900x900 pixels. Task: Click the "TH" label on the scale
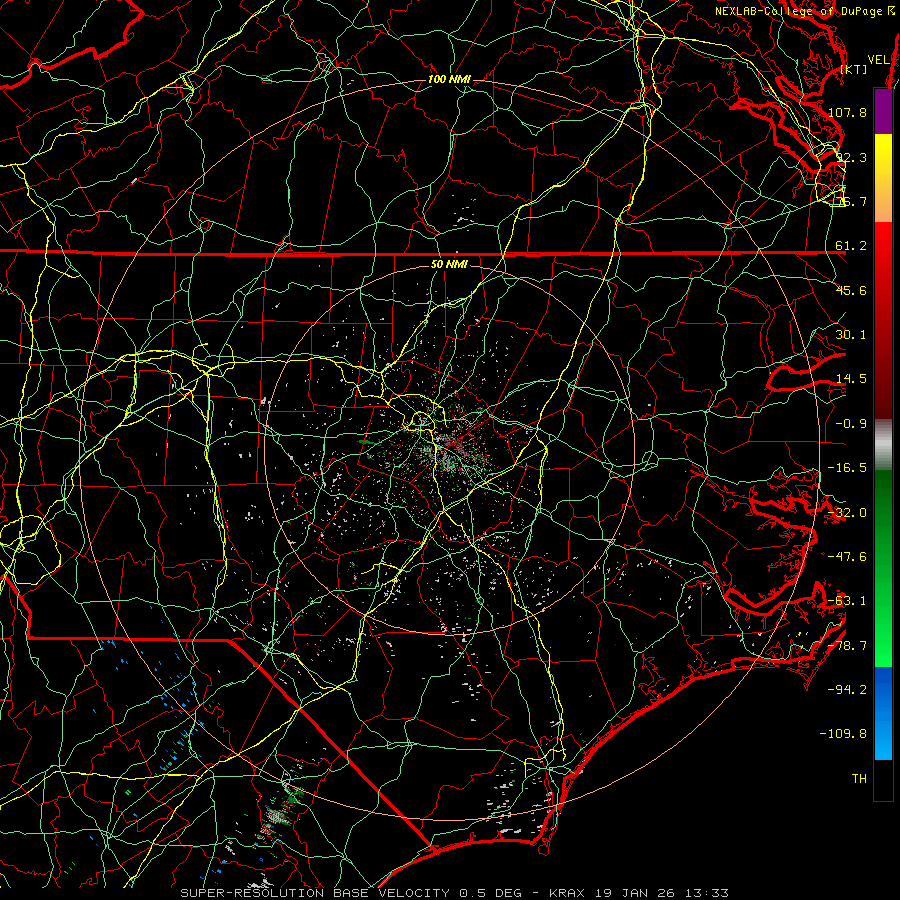click(x=859, y=779)
